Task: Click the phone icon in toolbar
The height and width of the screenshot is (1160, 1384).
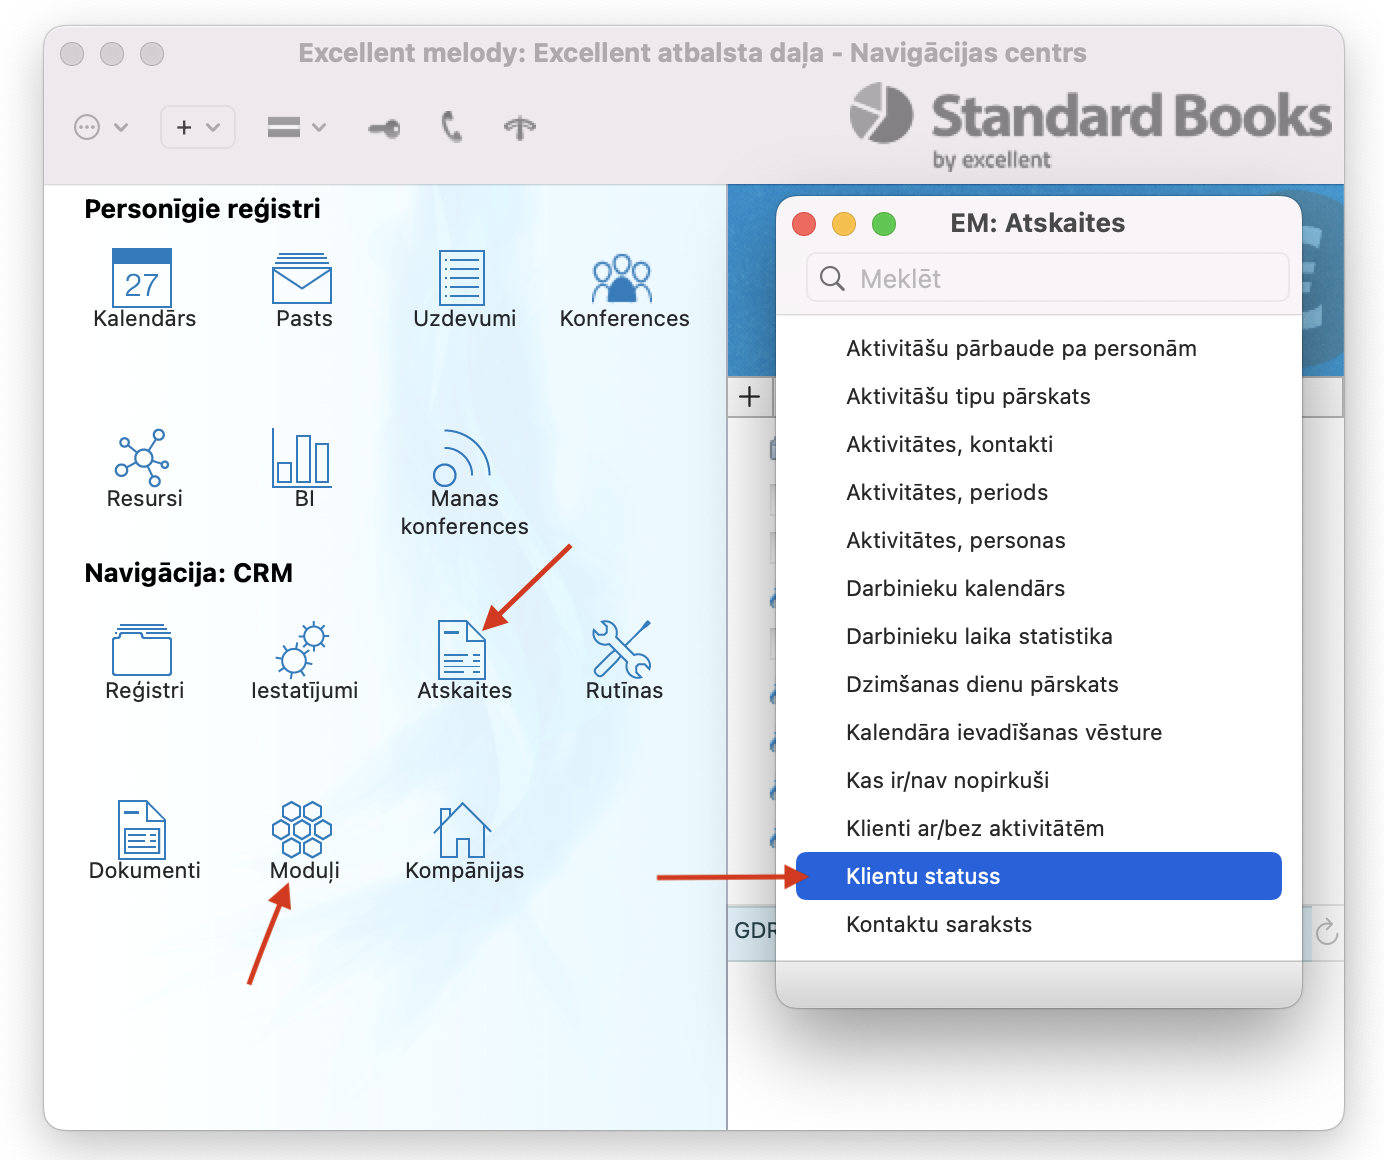Action: [452, 127]
